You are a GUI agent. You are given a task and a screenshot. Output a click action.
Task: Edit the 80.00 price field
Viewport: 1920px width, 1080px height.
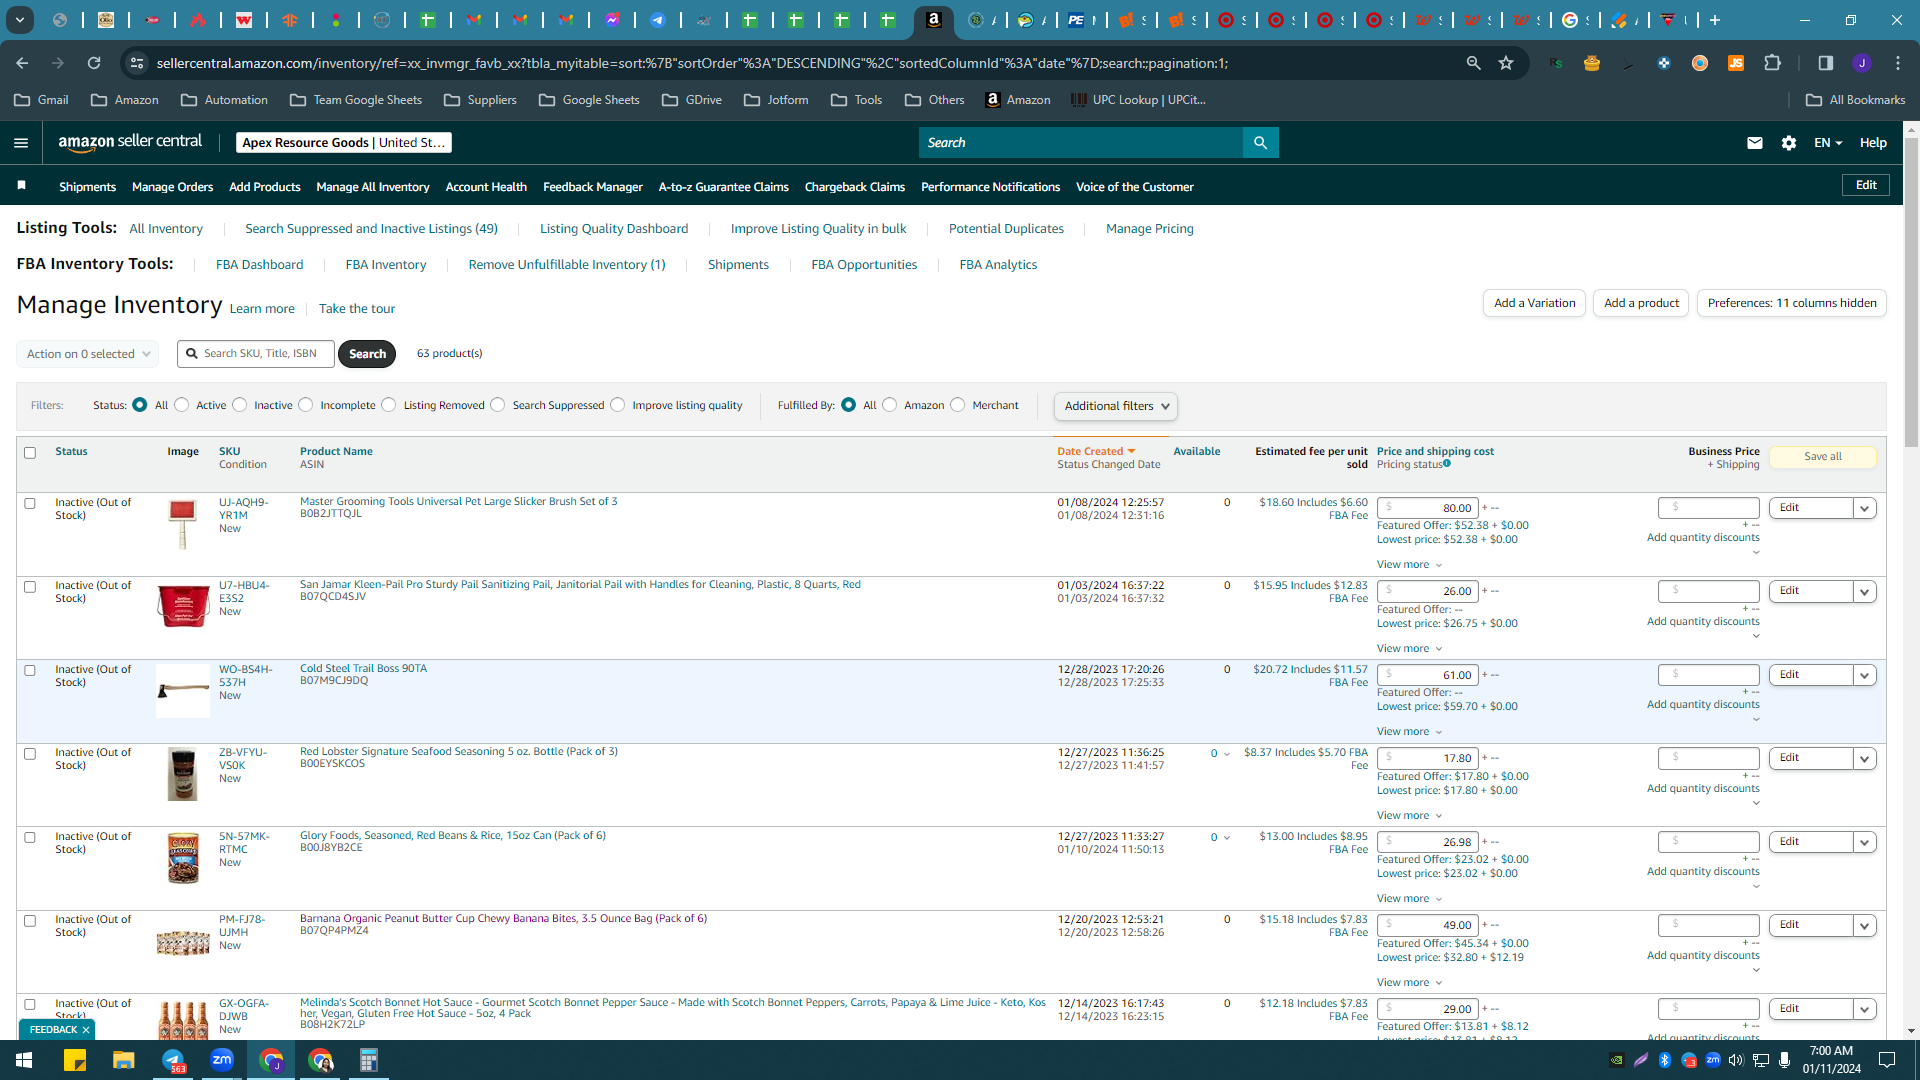pyautogui.click(x=1428, y=508)
